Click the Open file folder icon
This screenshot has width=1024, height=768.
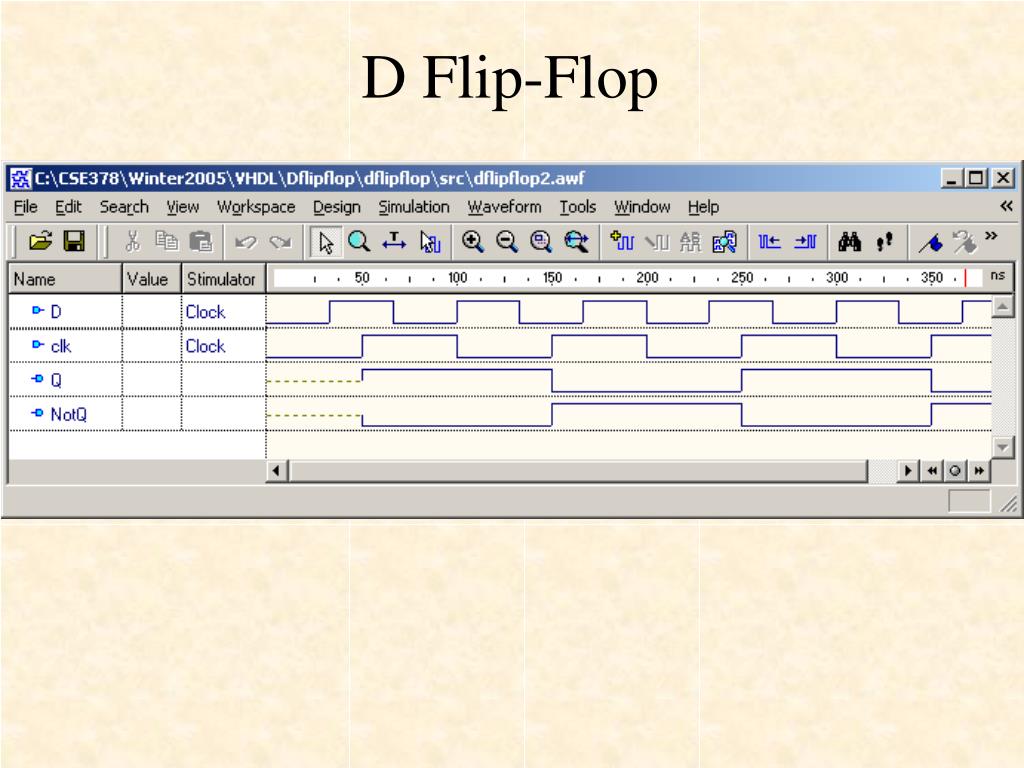pos(40,242)
